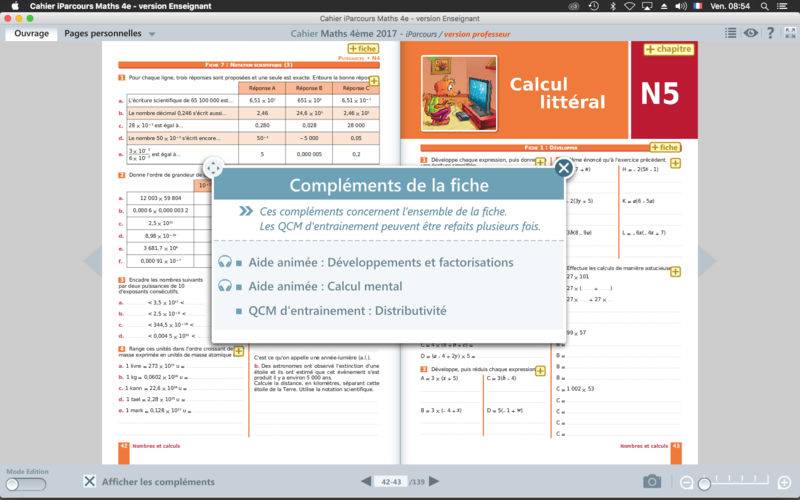Take a snapshot with the camera icon
This screenshot has width=800, height=500.
652,481
